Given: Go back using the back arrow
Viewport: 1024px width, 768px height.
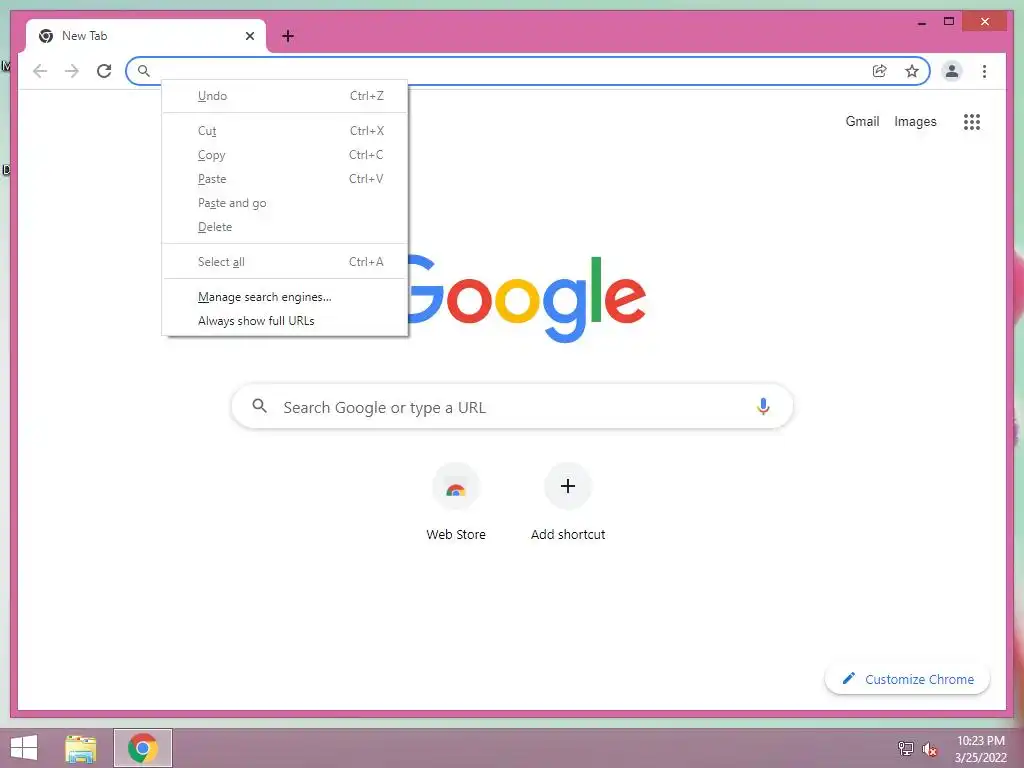Looking at the screenshot, I should click(x=40, y=71).
